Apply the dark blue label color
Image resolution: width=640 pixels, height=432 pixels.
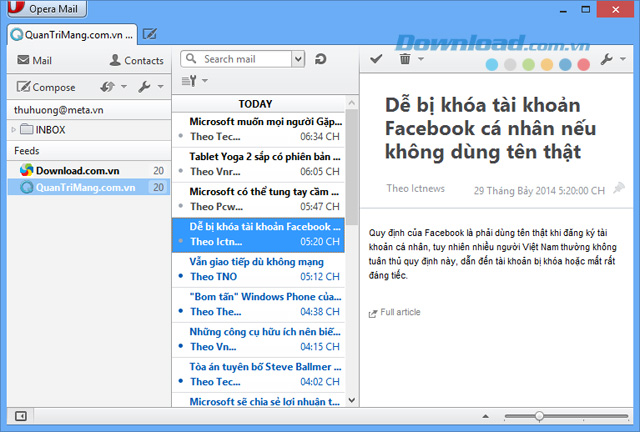click(565, 65)
